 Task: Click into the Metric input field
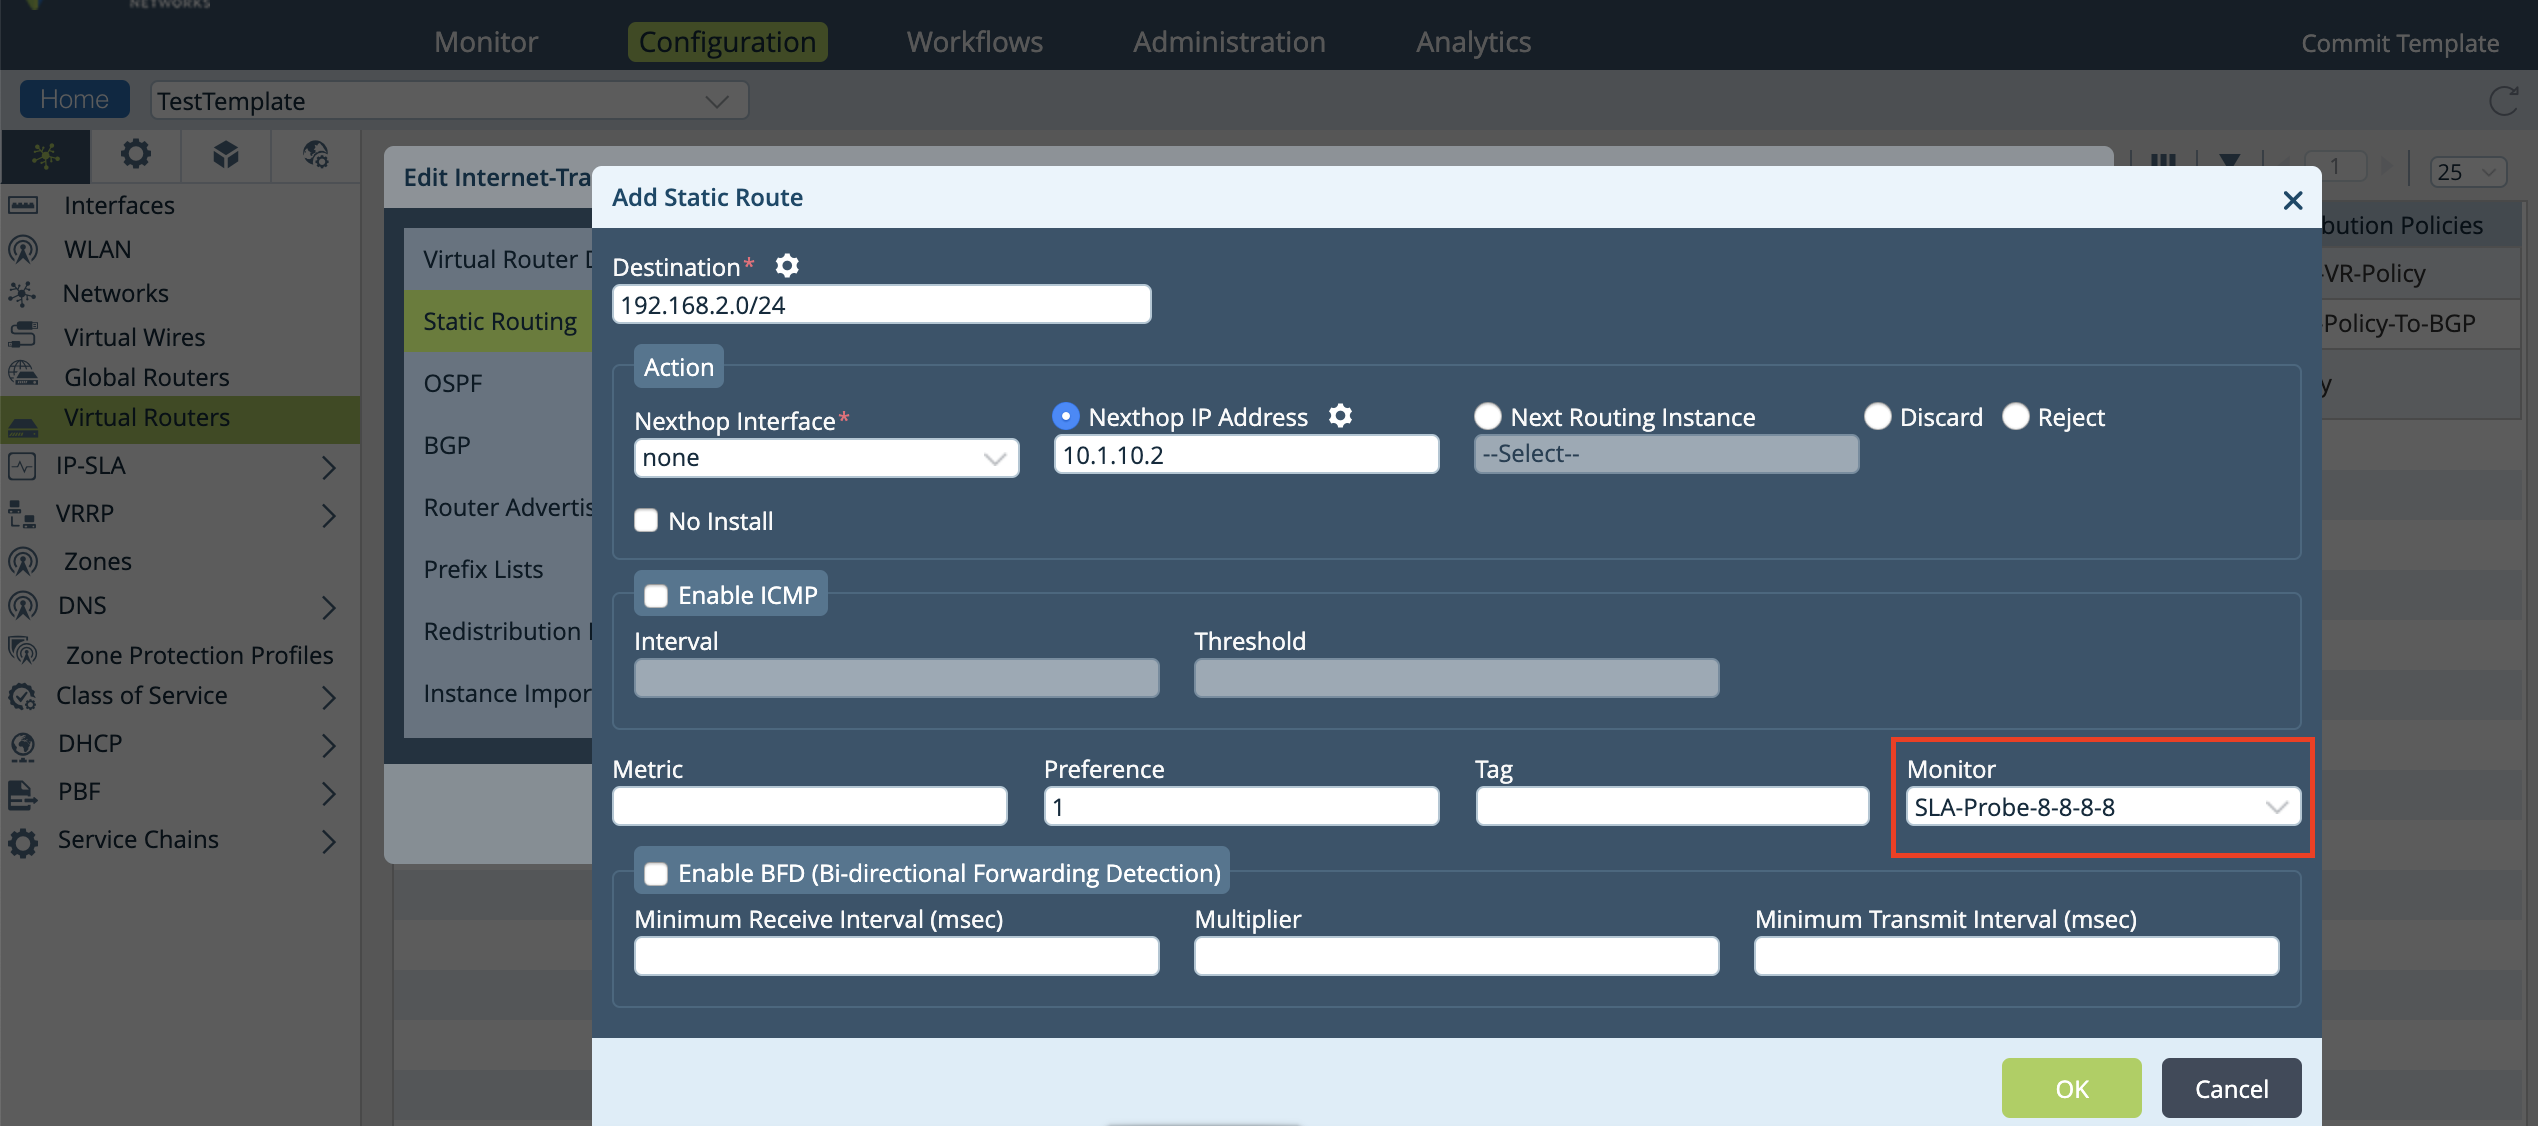coord(809,806)
